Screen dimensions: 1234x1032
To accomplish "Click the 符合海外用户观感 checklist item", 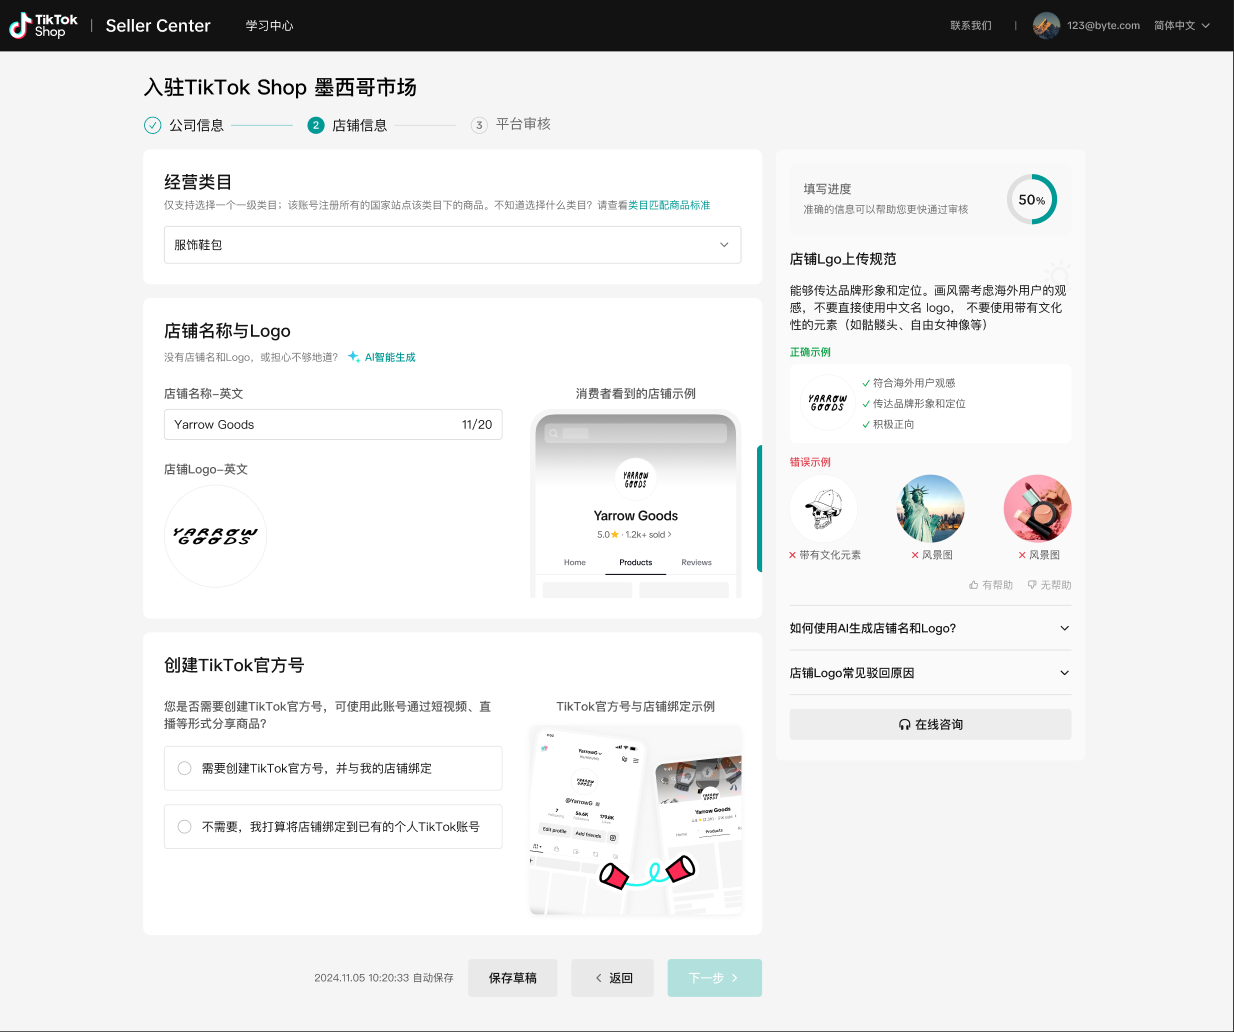I will point(909,383).
